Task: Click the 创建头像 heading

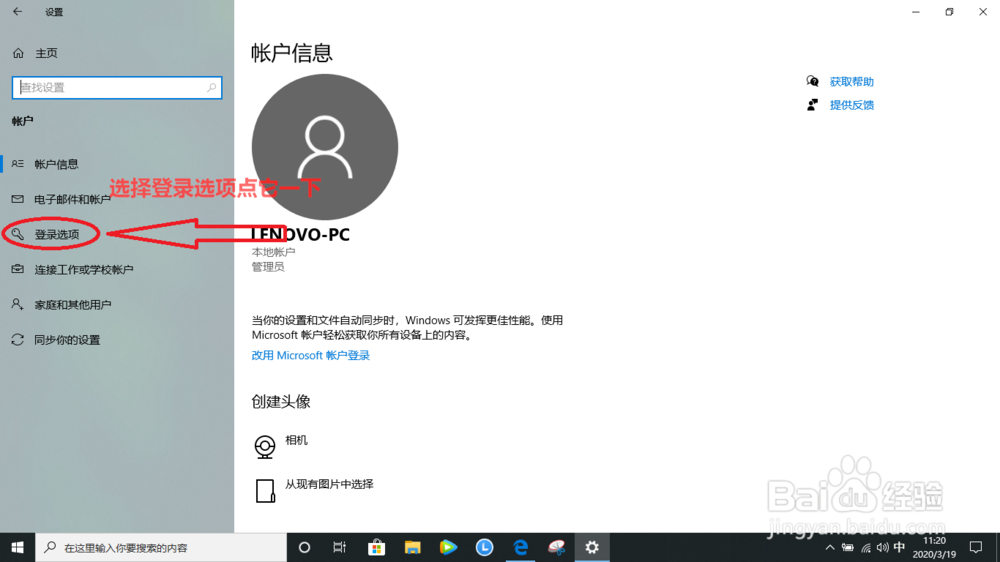Action: coord(281,402)
